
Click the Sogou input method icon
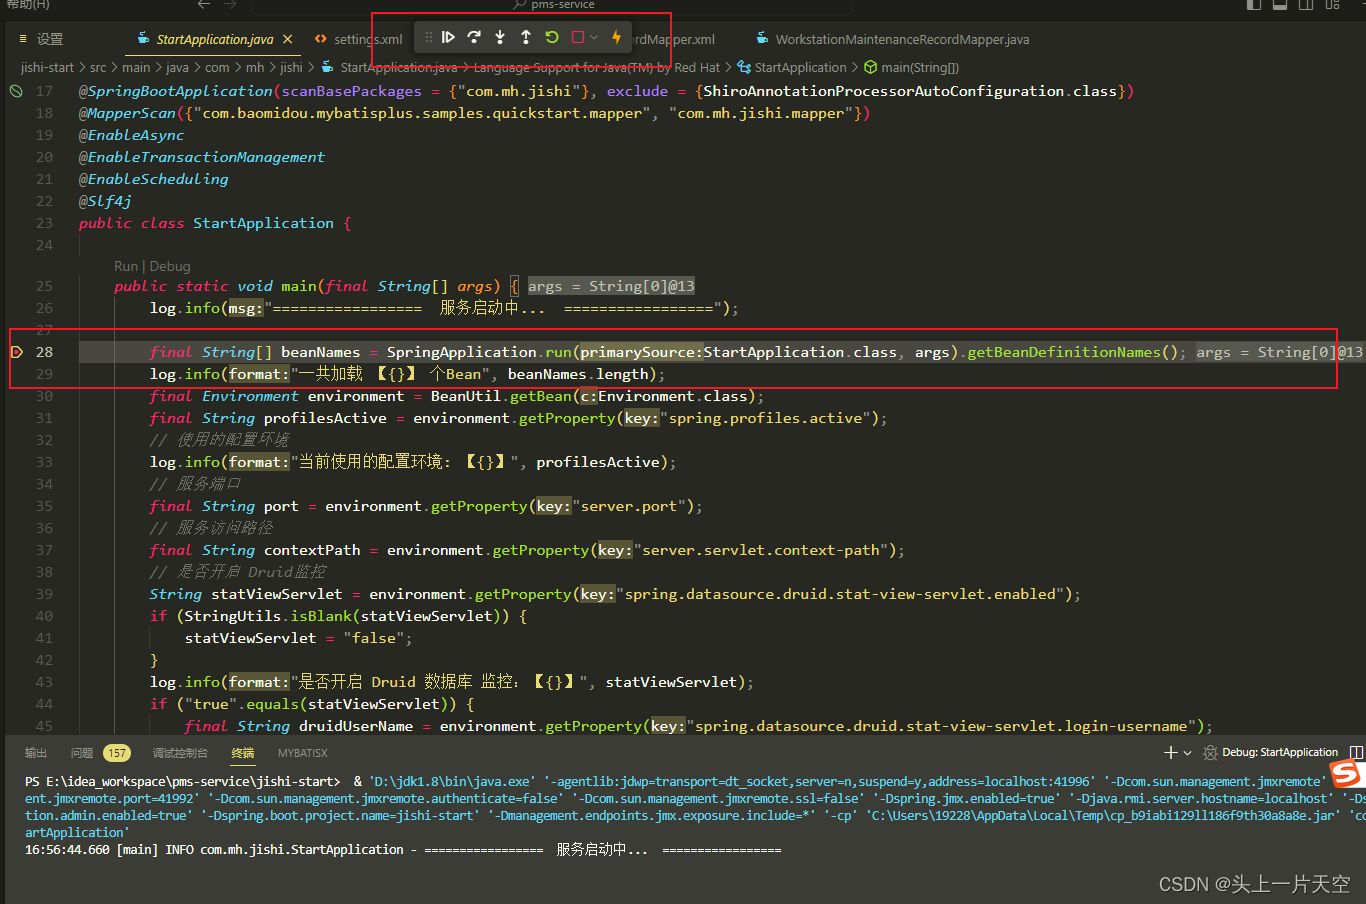pyautogui.click(x=1347, y=774)
